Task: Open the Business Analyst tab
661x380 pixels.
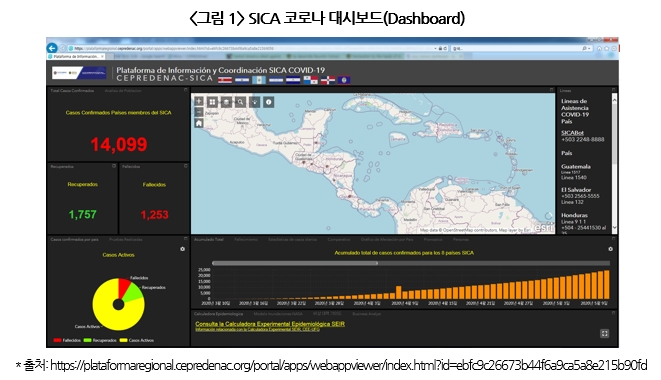Action: click(x=366, y=314)
